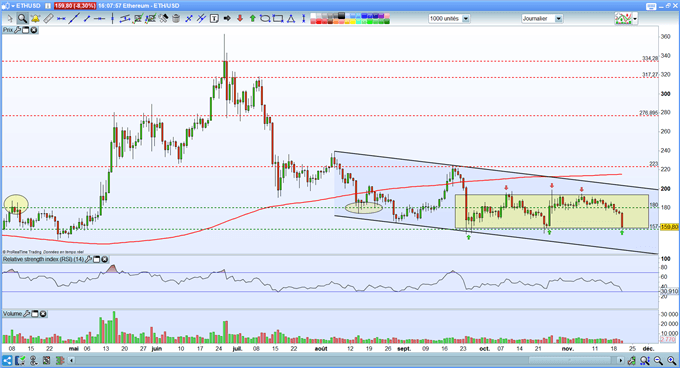Click the horizontal scrollbar thumb

pyautogui.click(x=569, y=360)
